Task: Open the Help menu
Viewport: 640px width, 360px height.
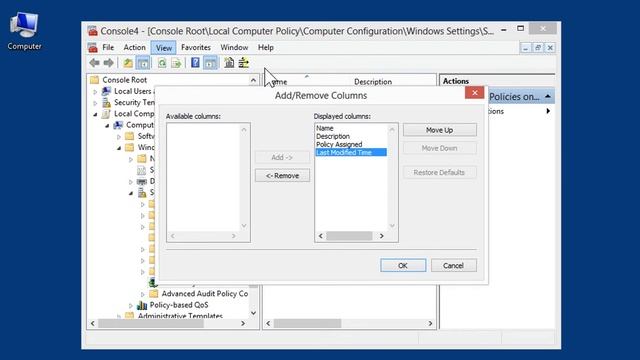Action: point(266,47)
